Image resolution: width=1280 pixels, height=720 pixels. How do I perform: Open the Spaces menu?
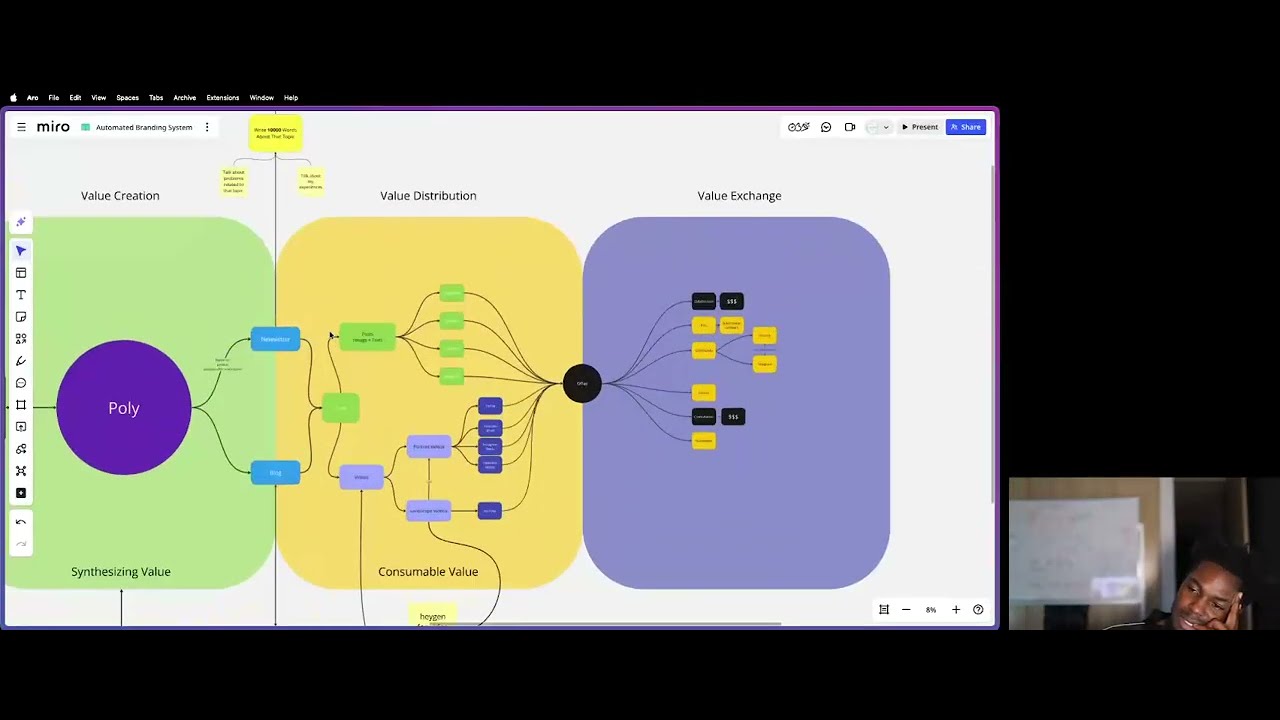pyautogui.click(x=127, y=98)
